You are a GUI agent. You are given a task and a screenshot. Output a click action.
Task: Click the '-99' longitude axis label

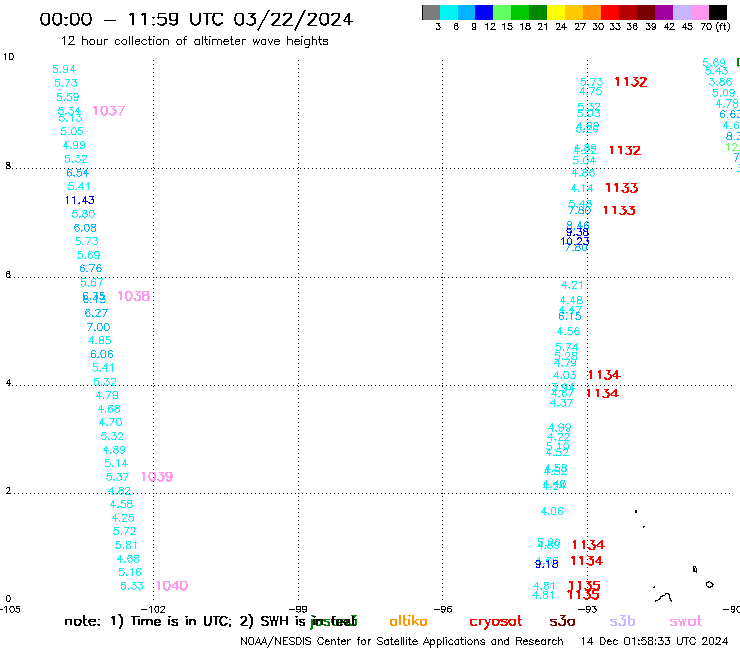(298, 609)
